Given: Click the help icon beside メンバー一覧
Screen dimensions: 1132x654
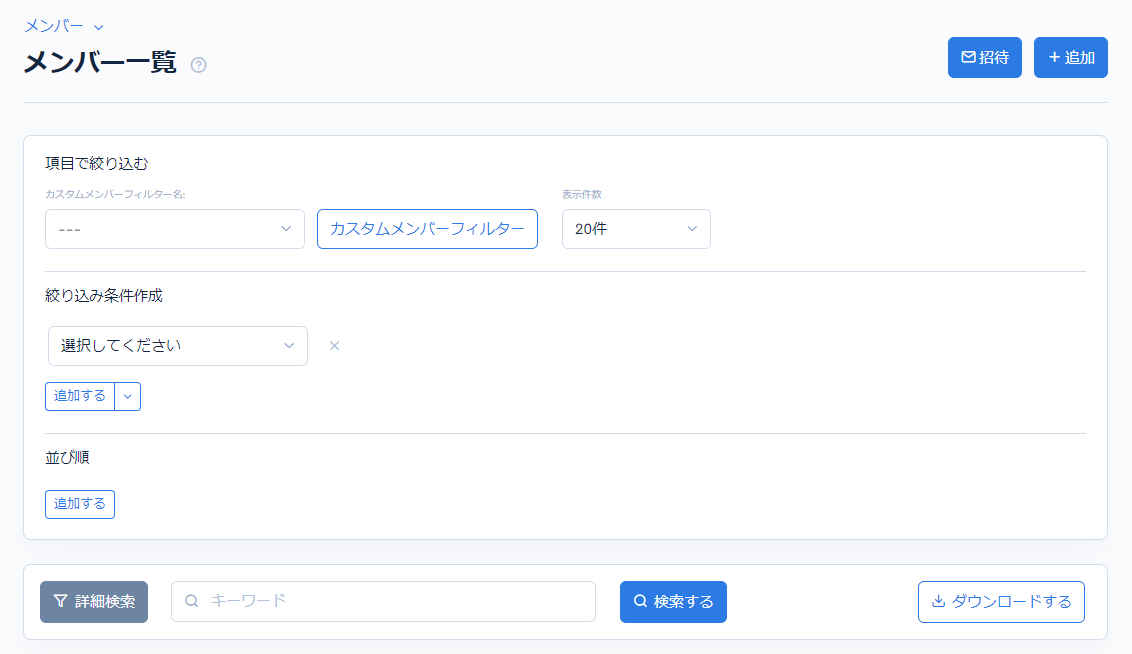Looking at the screenshot, I should click(199, 65).
